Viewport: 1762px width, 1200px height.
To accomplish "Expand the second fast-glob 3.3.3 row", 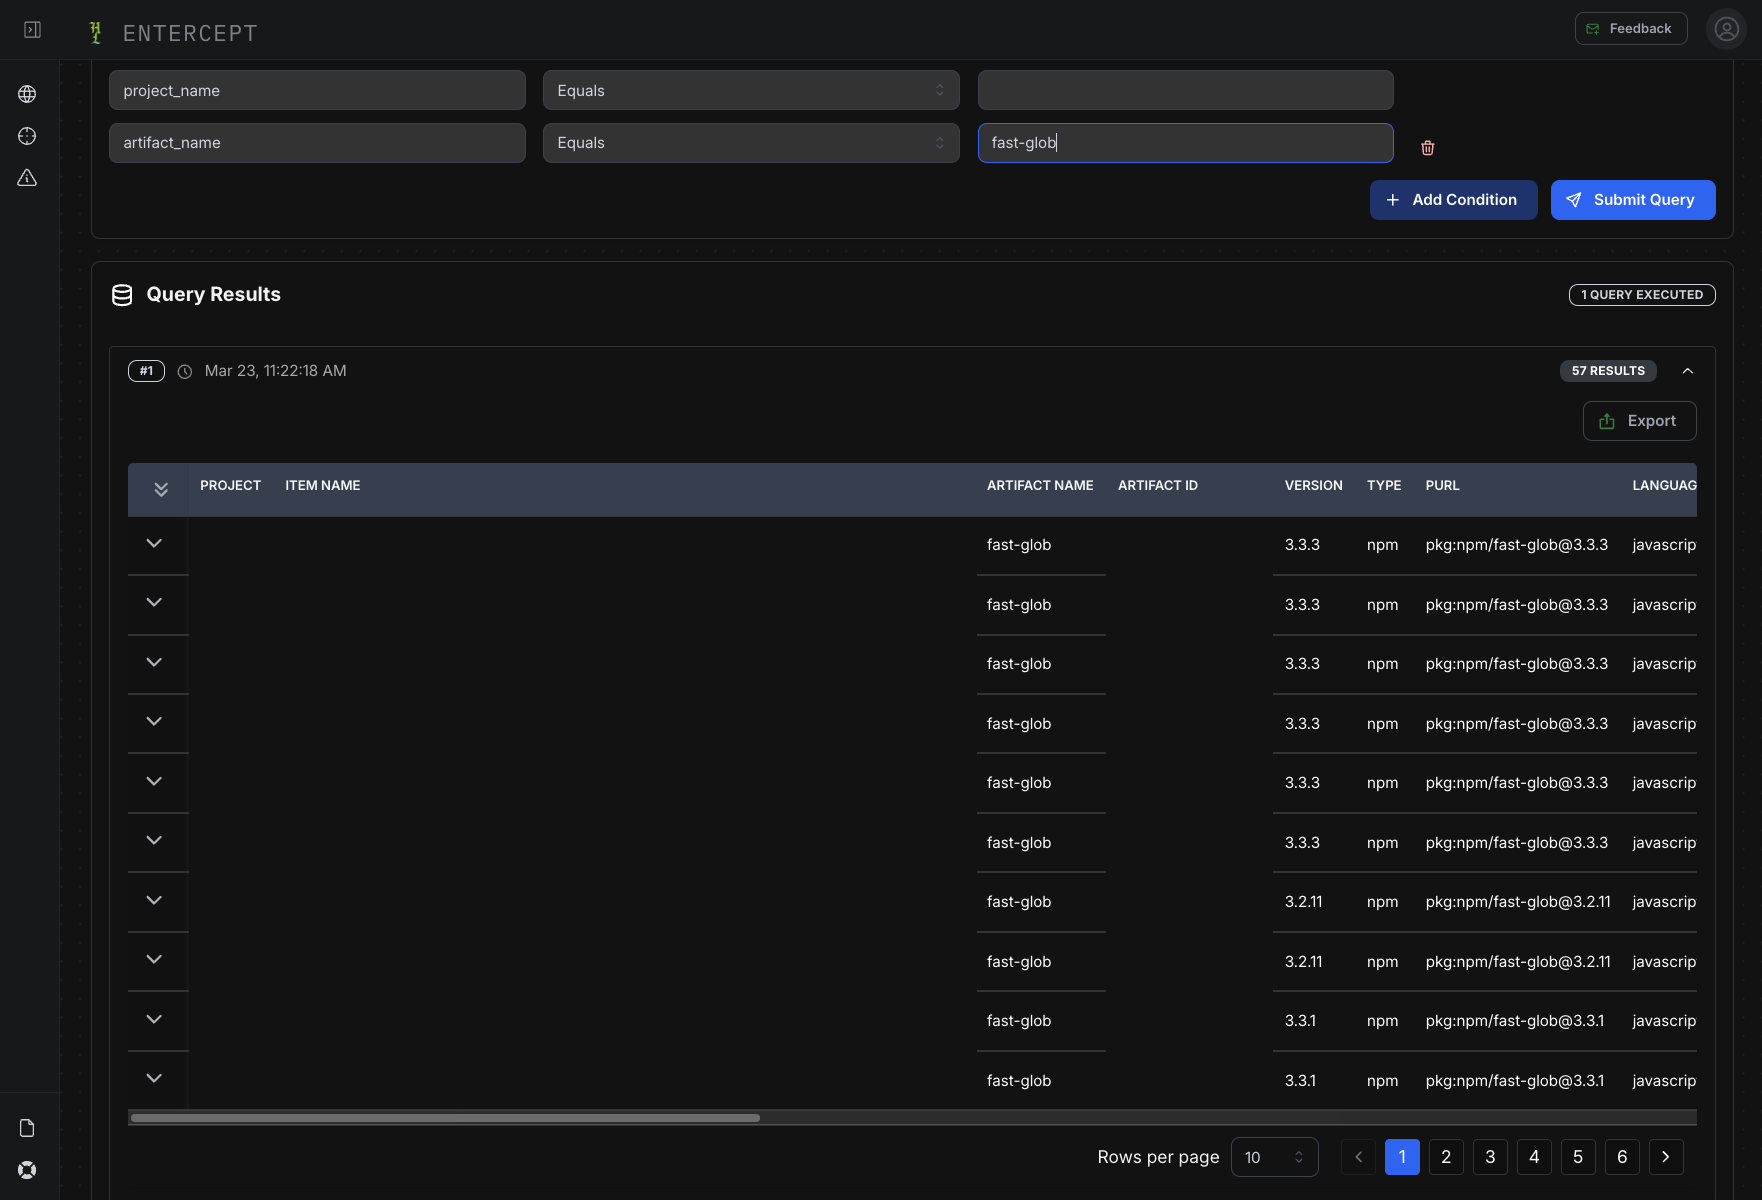I will (154, 602).
